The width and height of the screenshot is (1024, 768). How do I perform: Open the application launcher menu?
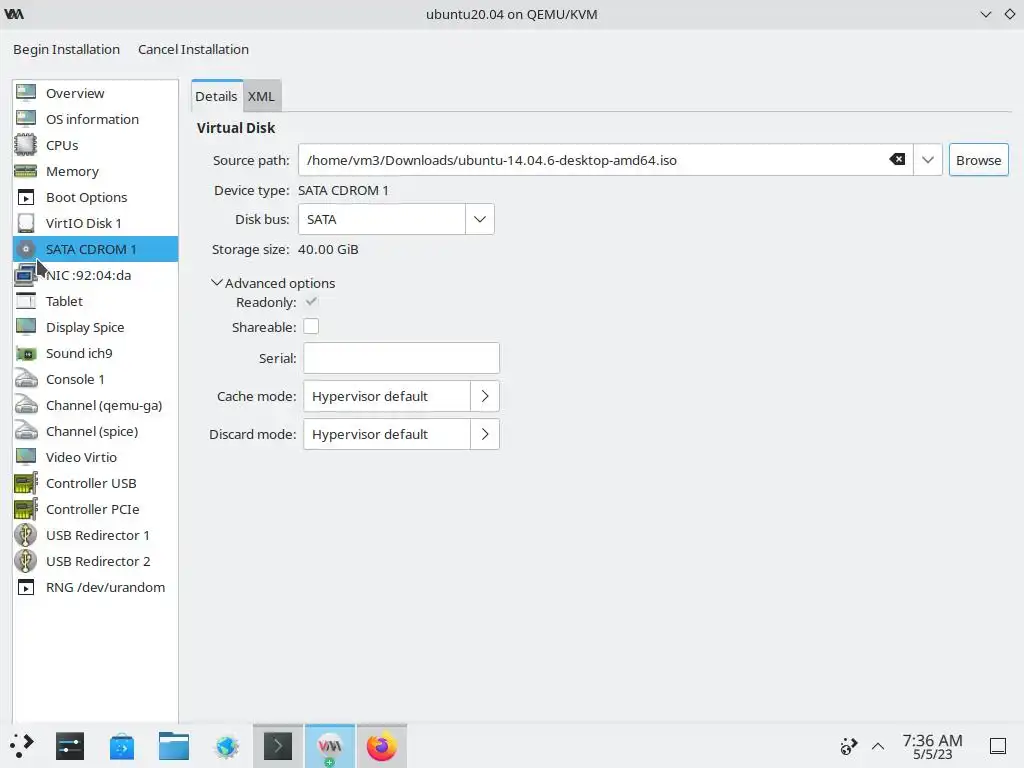22,746
